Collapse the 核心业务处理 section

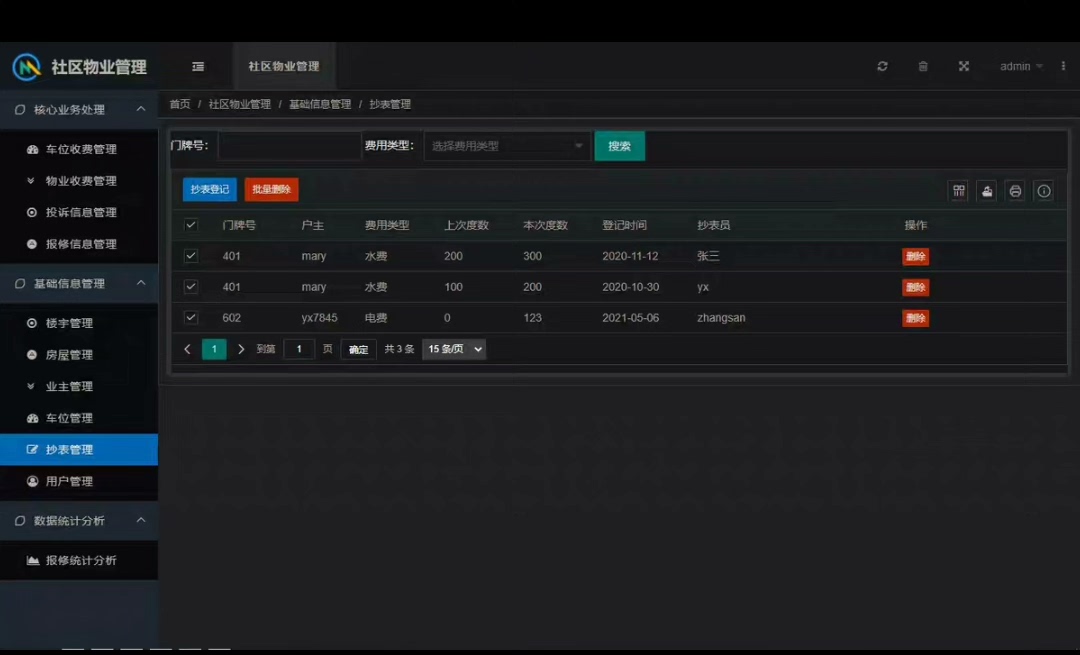coord(79,110)
